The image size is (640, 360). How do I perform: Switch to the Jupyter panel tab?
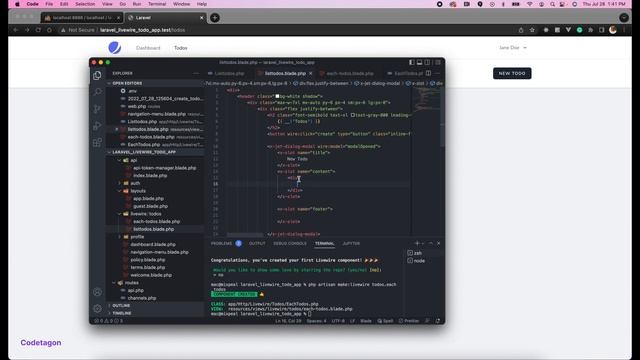(x=351, y=243)
